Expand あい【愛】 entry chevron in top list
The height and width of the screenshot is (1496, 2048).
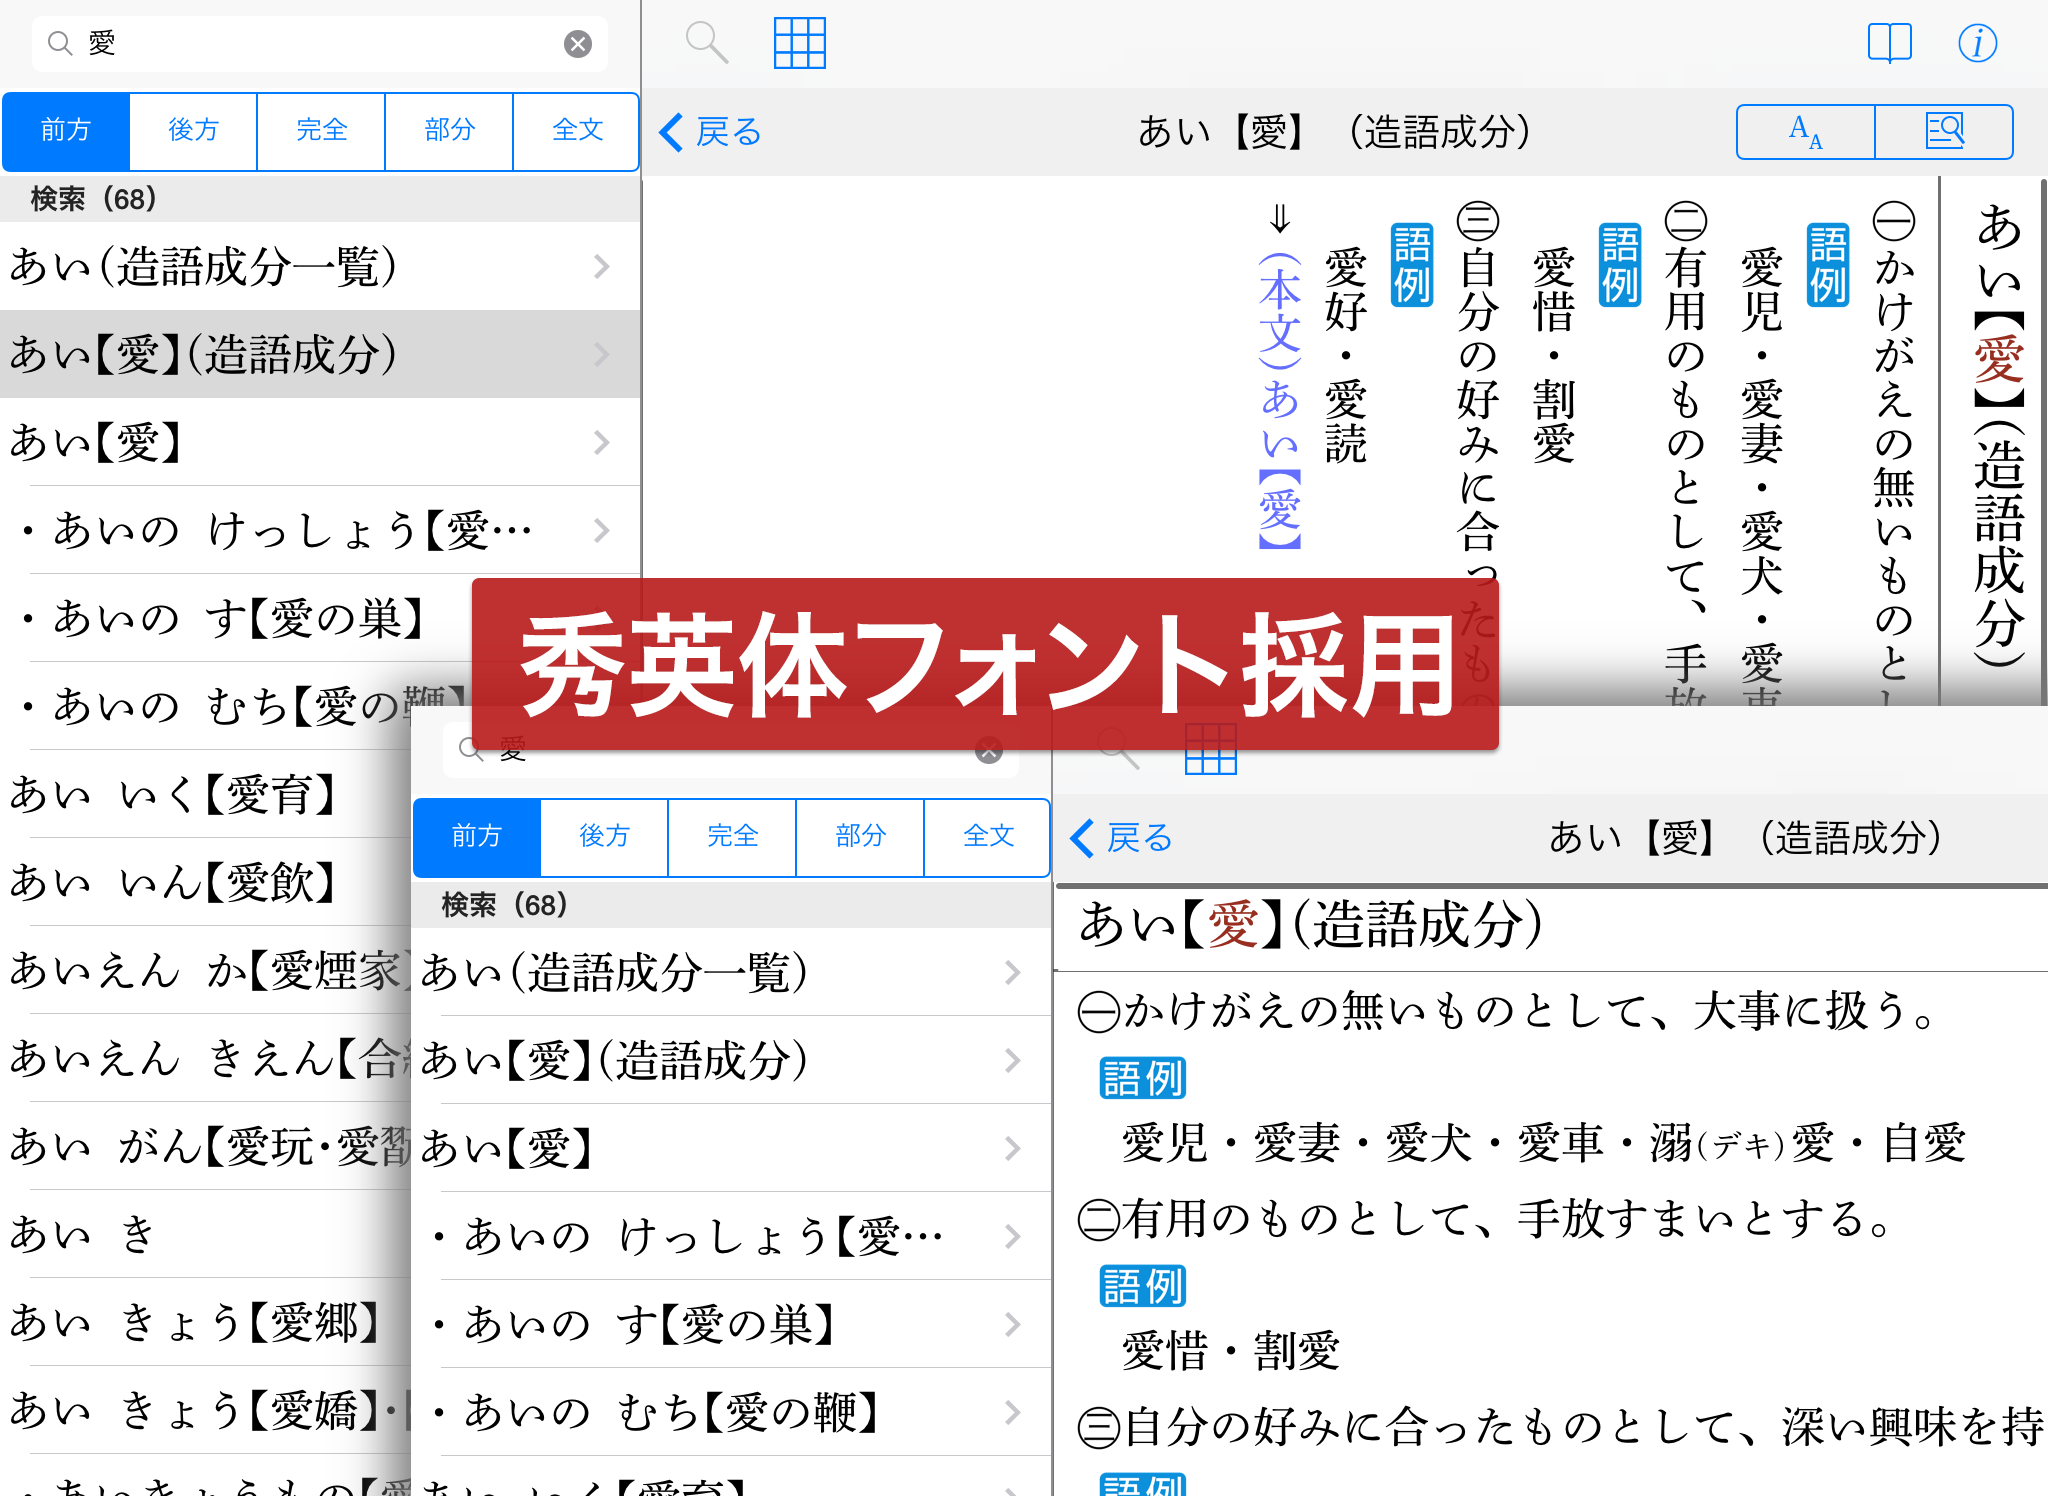click(x=601, y=443)
